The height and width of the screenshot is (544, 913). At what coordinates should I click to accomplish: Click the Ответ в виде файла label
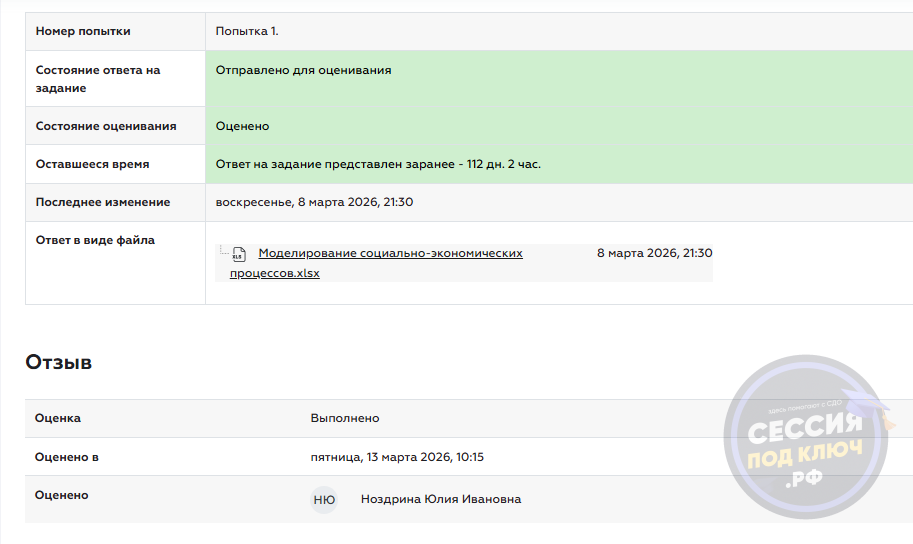[95, 240]
